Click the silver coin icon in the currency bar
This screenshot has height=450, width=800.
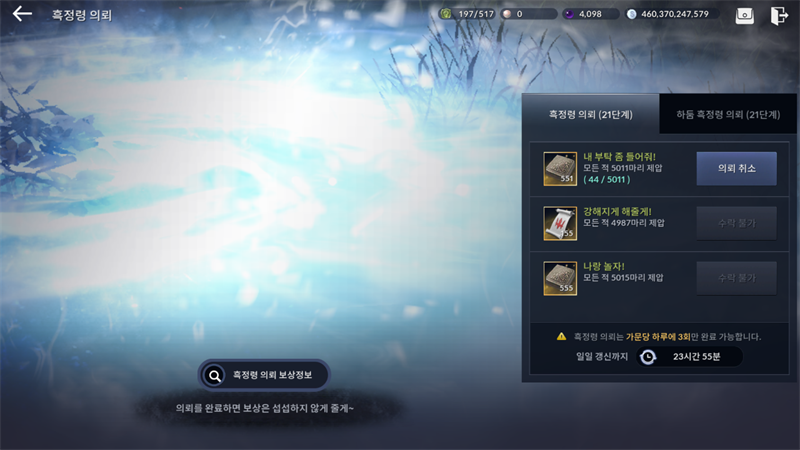pyautogui.click(x=632, y=14)
